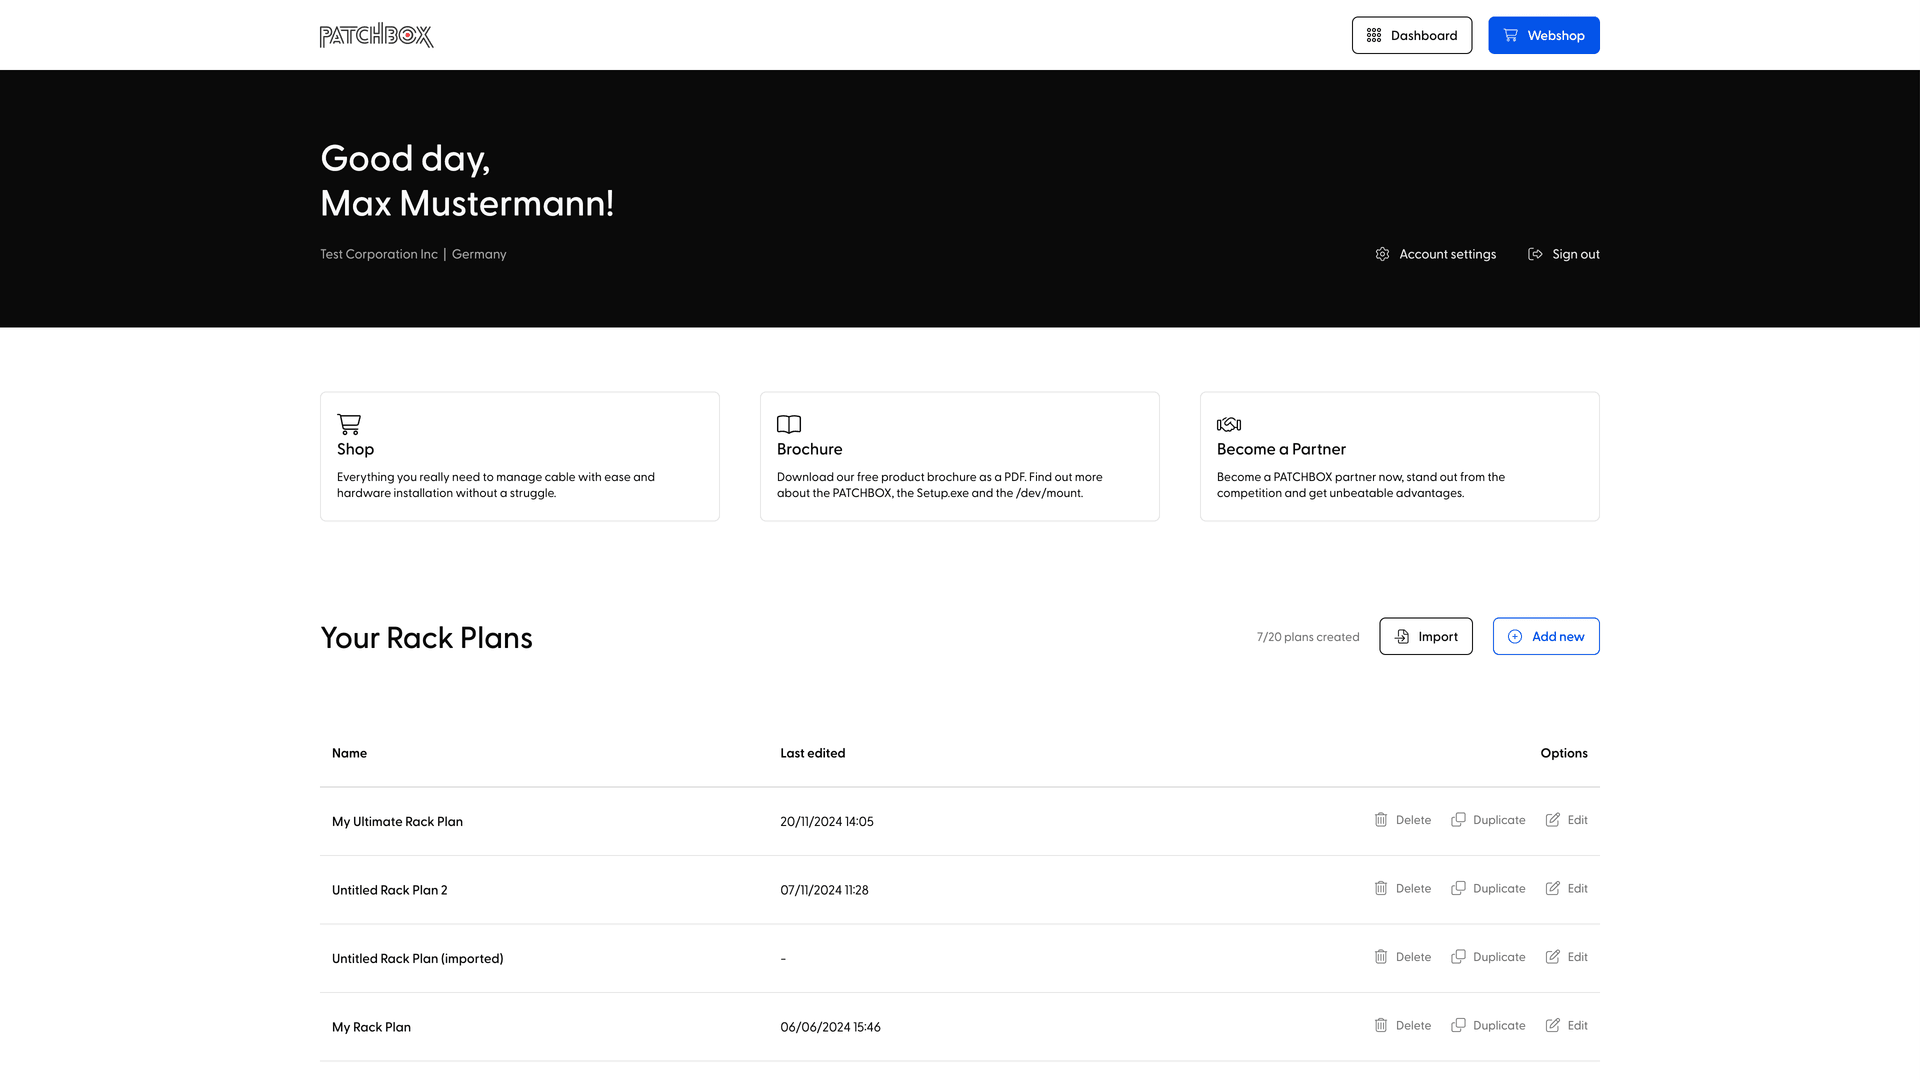
Task: Click the duplicate icon for Untitled Rack Plan 2
Action: (1457, 888)
